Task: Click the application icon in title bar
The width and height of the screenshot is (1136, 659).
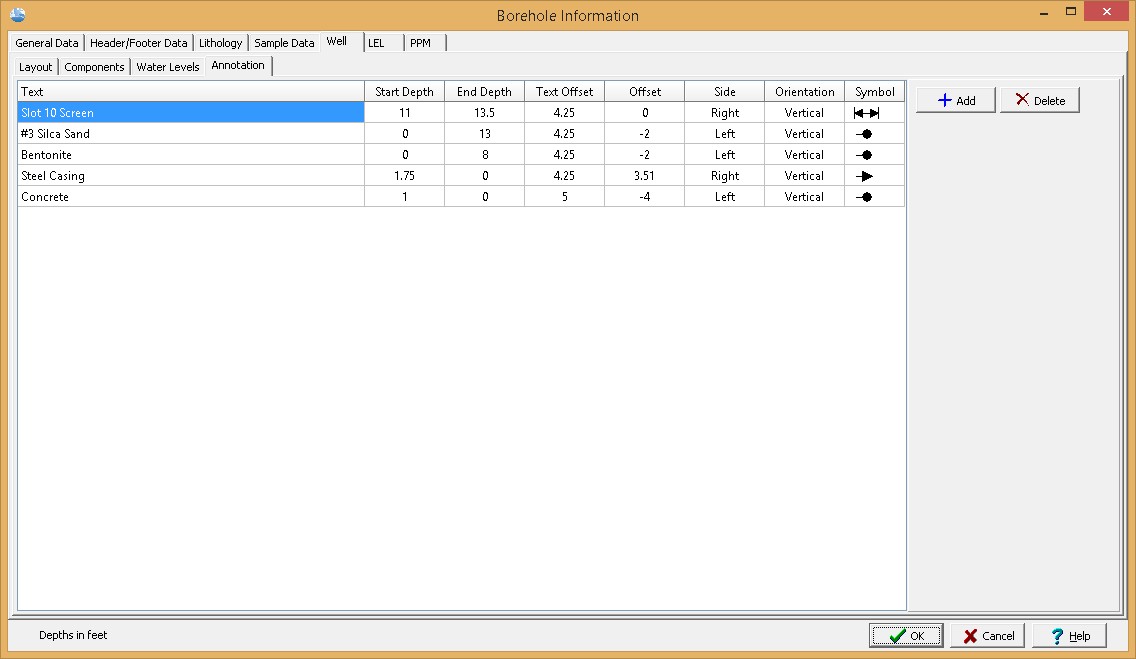Action: point(17,15)
